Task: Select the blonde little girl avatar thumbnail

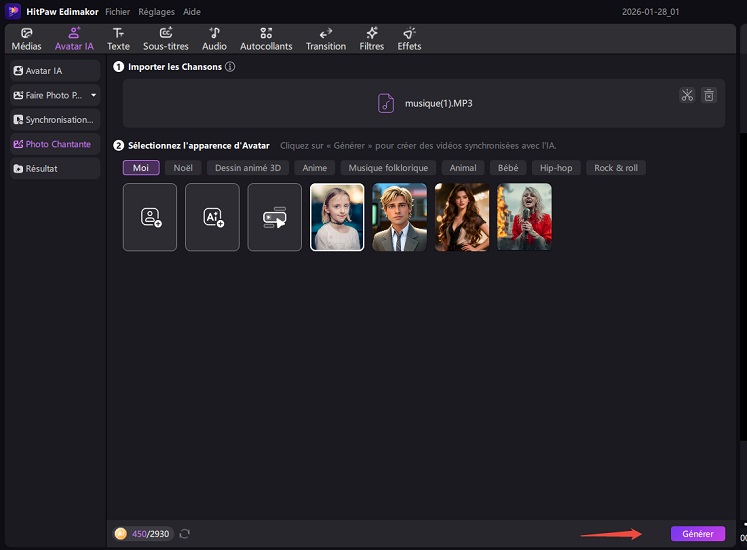Action: tap(337, 217)
